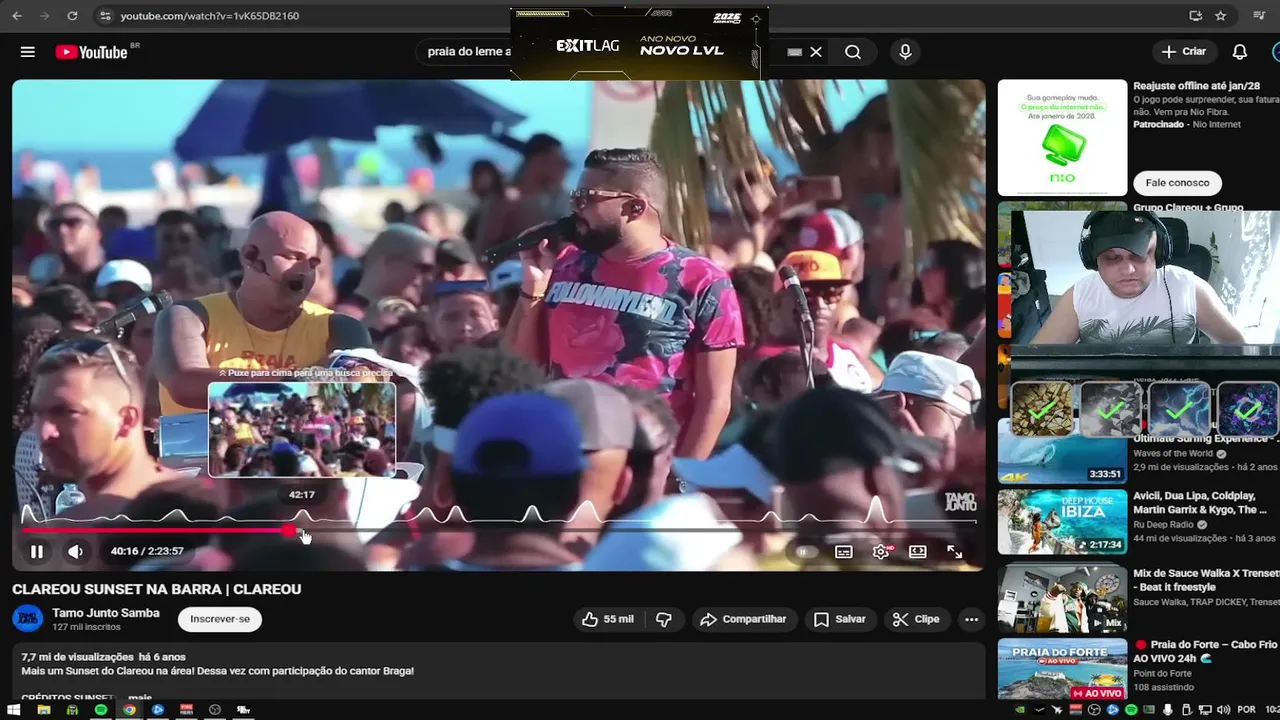1280x720 pixels.
Task: Open the notifications bell
Action: click(1240, 52)
